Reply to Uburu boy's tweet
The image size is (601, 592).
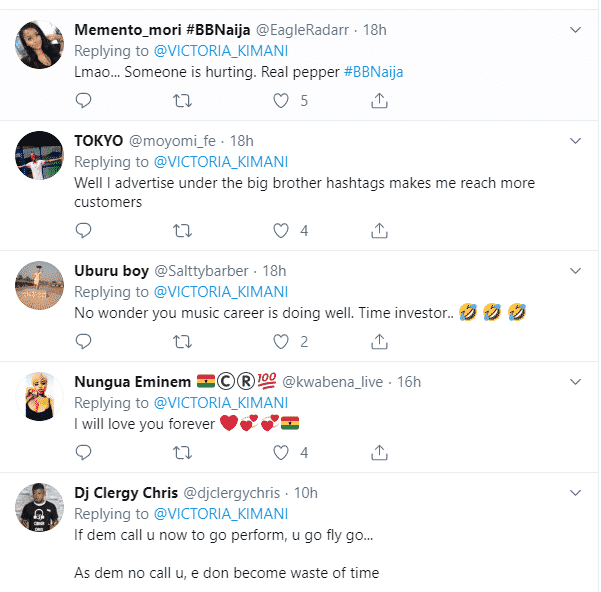(84, 342)
